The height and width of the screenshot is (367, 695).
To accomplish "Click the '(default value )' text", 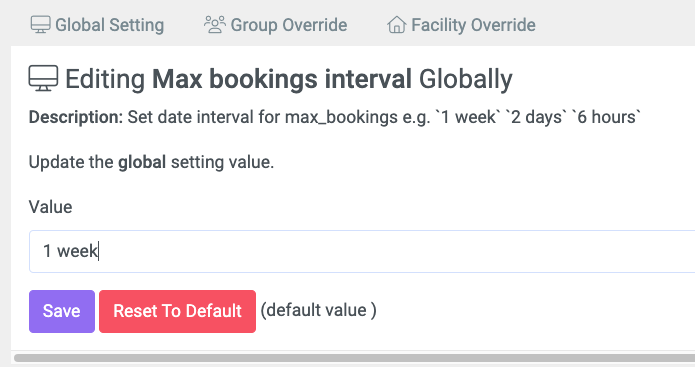I will tap(318, 310).
